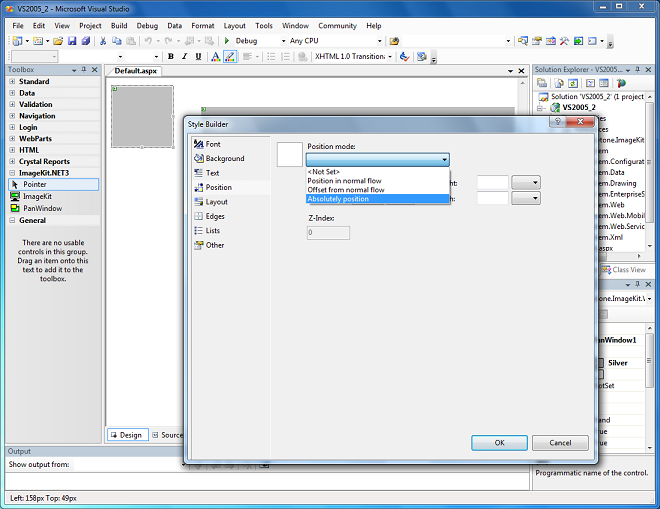Choose Offset from normal flow option

click(378, 190)
